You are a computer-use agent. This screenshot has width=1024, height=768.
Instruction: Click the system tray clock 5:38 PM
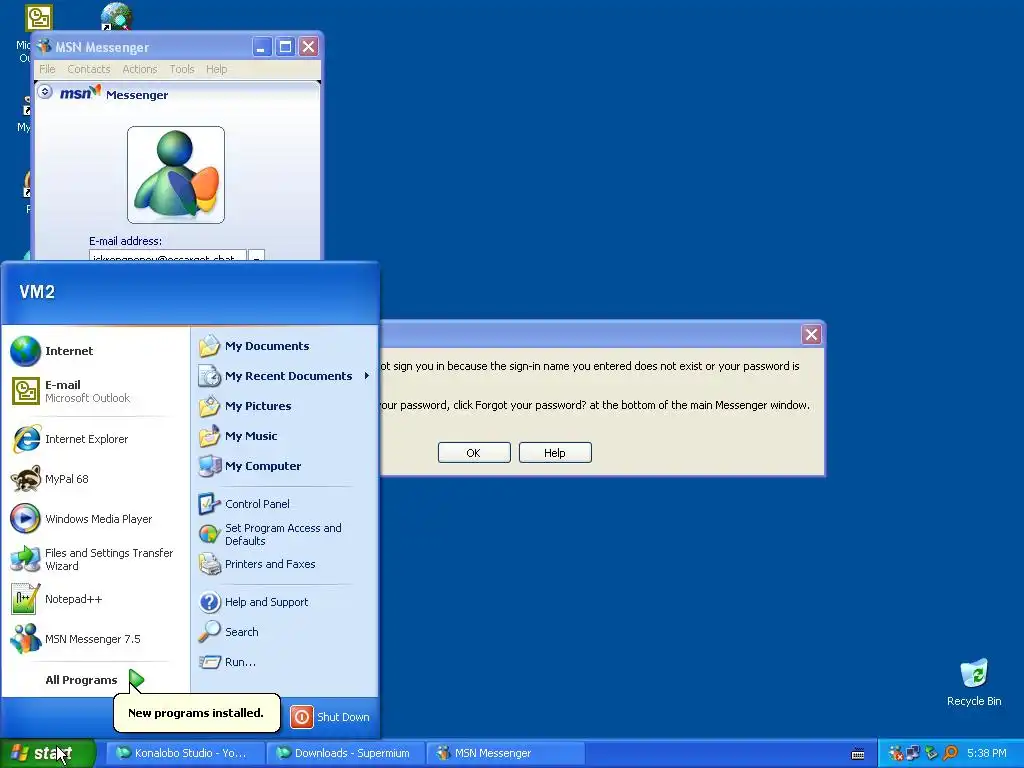tap(987, 754)
